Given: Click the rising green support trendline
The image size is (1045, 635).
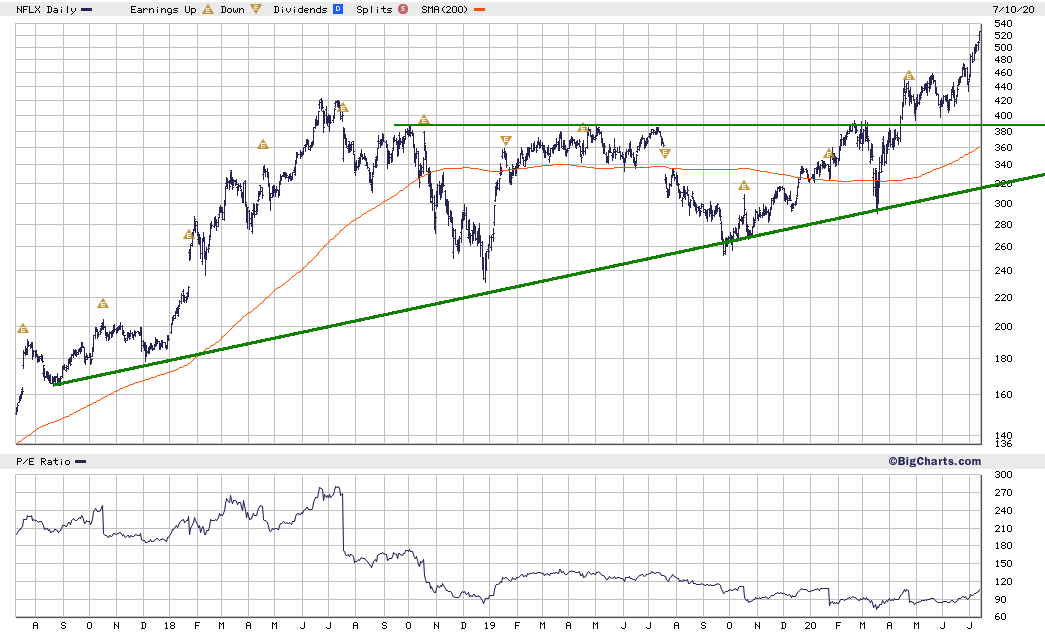Looking at the screenshot, I should point(549,279).
